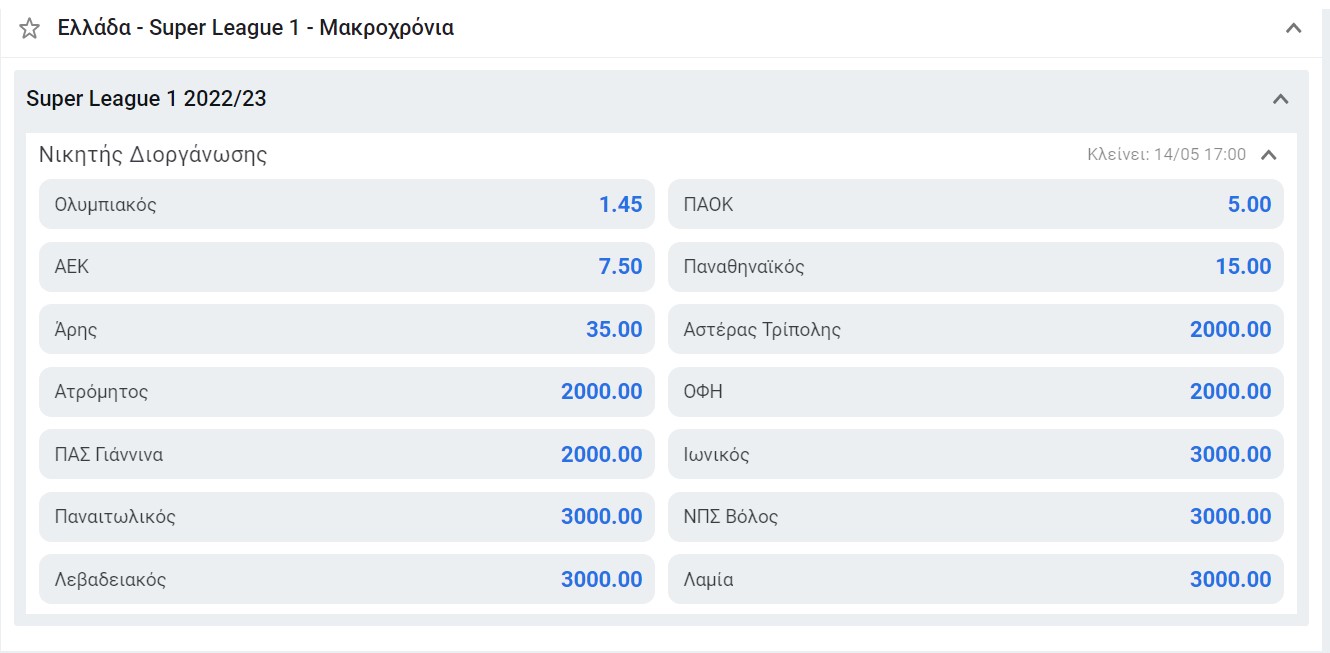Viewport: 1330px width, 653px height.
Task: Select Λεβαδειακός at 3000.00
Action: tap(347, 580)
